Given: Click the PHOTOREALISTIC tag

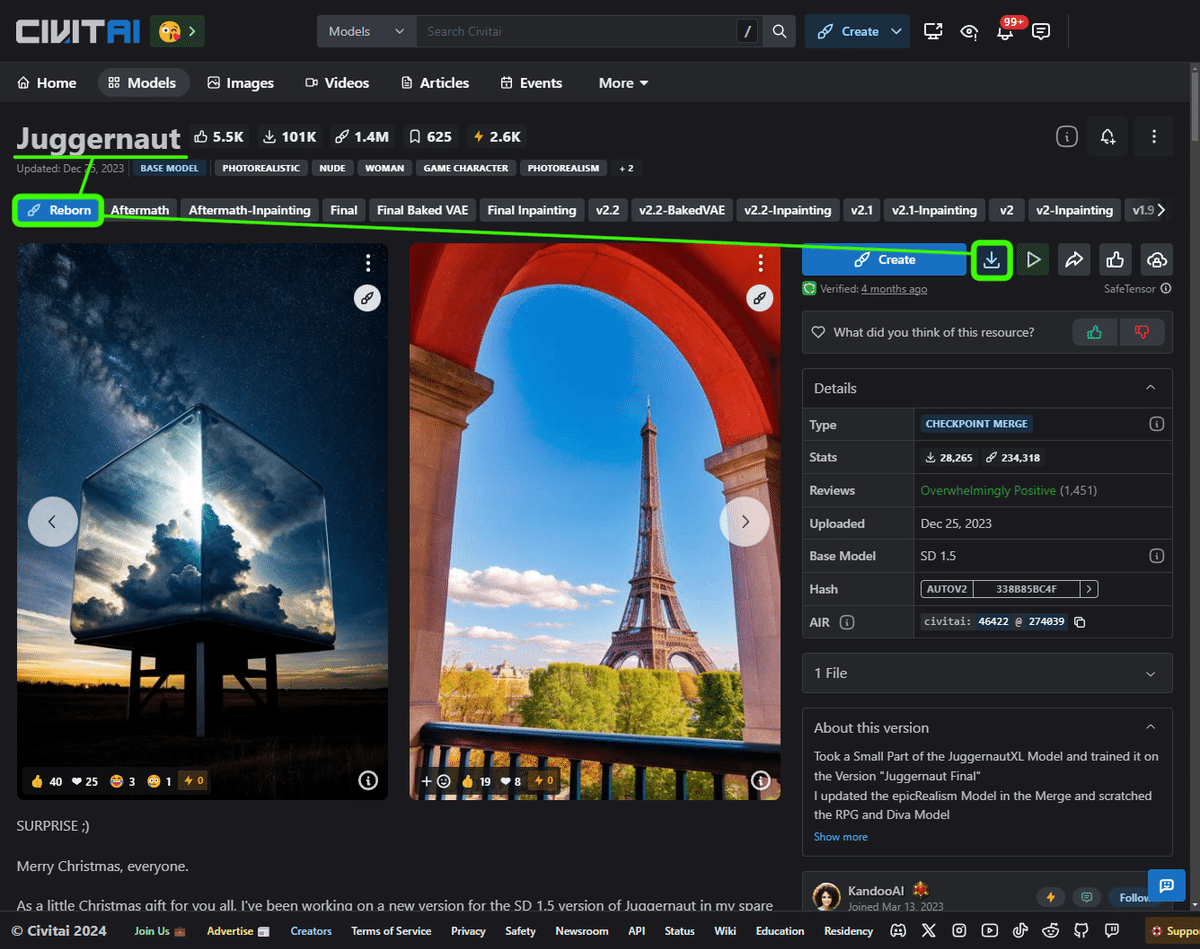Looking at the screenshot, I should (x=261, y=168).
